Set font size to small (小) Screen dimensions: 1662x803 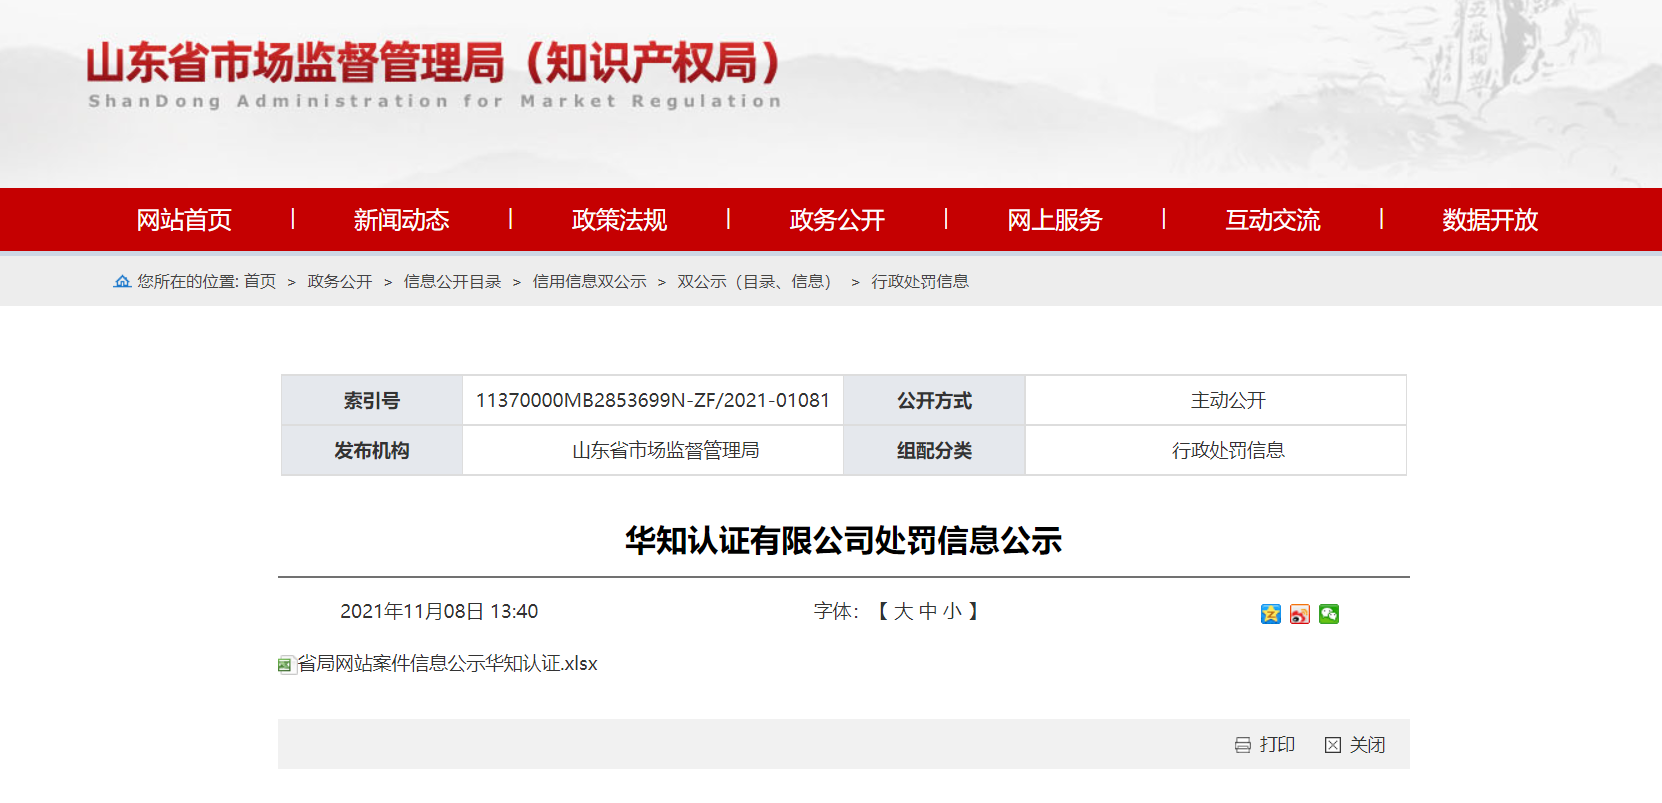pos(952,611)
